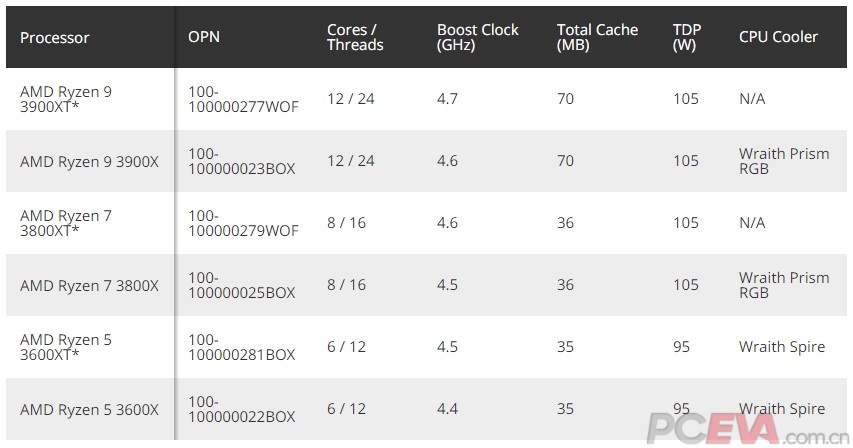This screenshot has width=853, height=448.
Task: Click the Total Cache (MB) header
Action: (597, 37)
